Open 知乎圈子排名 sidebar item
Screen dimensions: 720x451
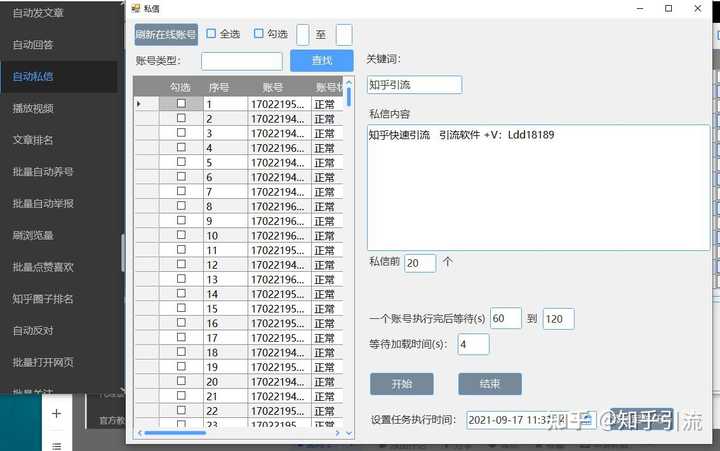43,299
